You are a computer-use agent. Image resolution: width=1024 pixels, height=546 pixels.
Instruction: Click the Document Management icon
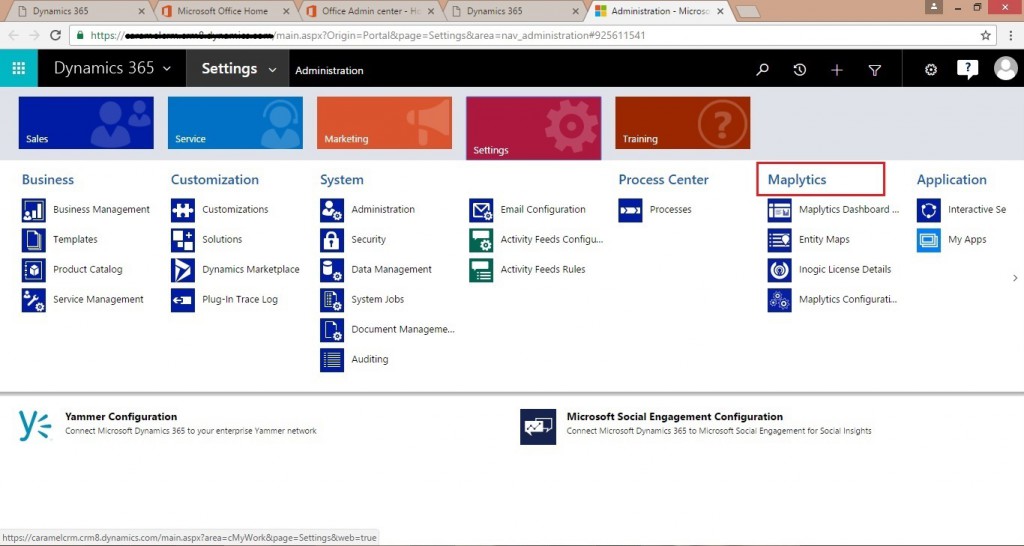(x=332, y=330)
